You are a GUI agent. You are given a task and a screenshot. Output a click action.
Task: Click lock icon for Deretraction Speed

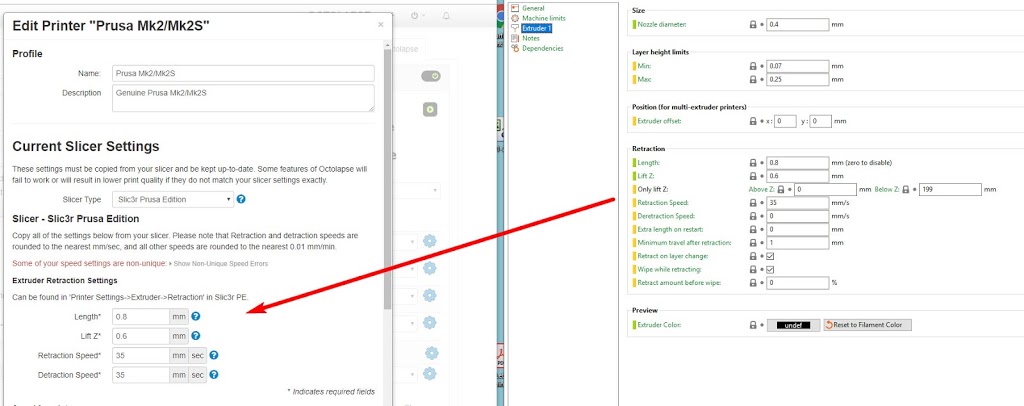(x=753, y=216)
